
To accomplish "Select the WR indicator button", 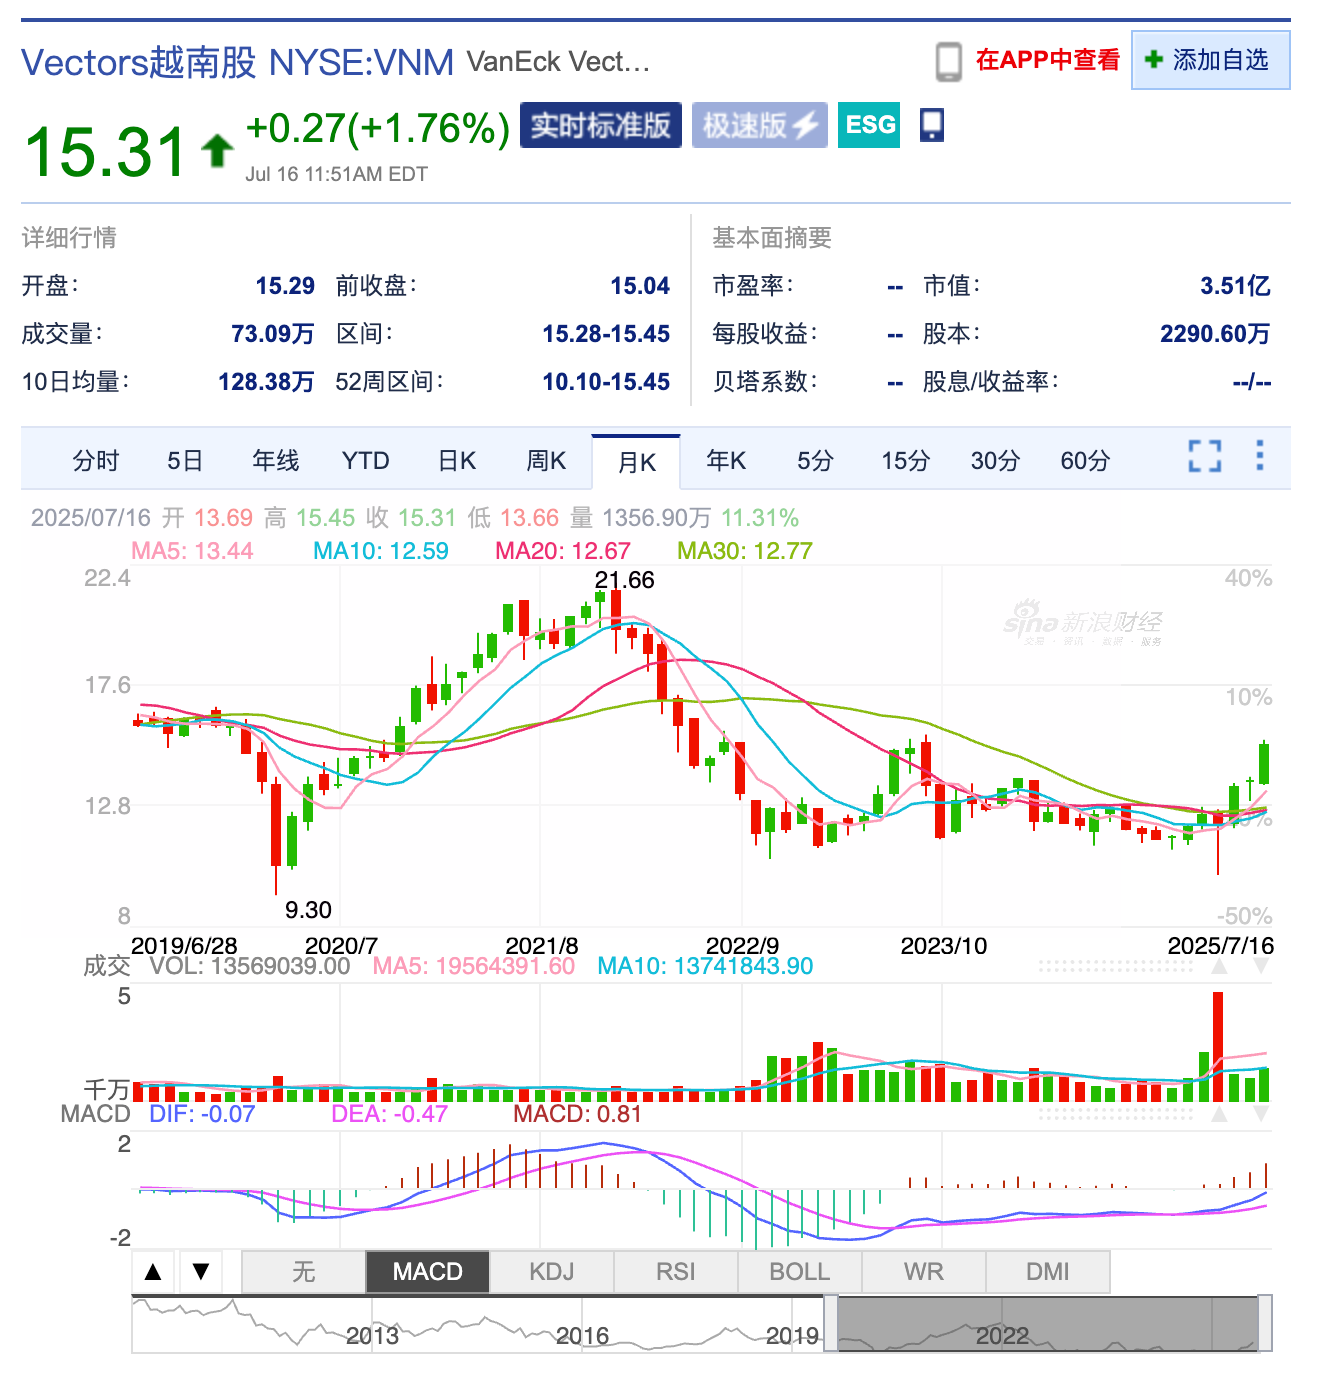I will click(924, 1271).
